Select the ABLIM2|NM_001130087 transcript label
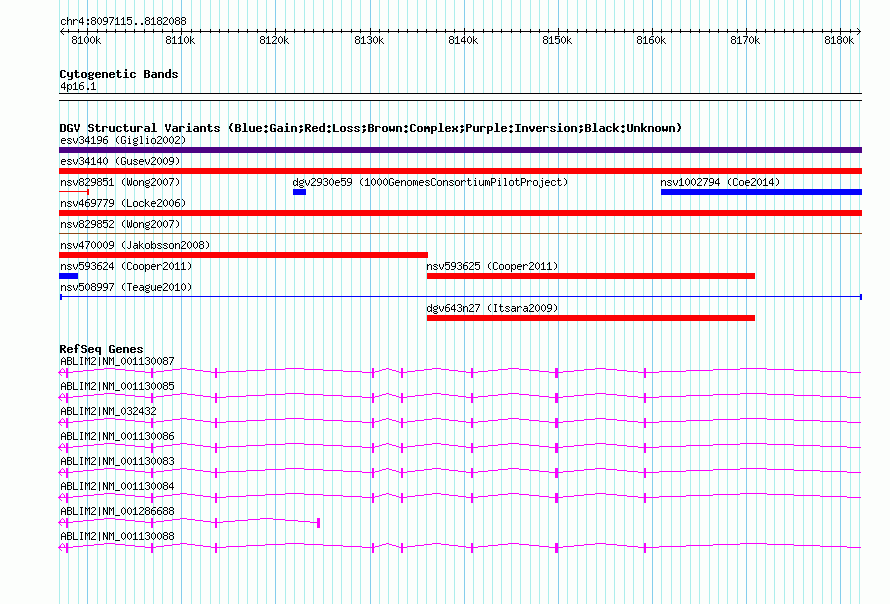The height and width of the screenshot is (604, 890). [x=117, y=361]
